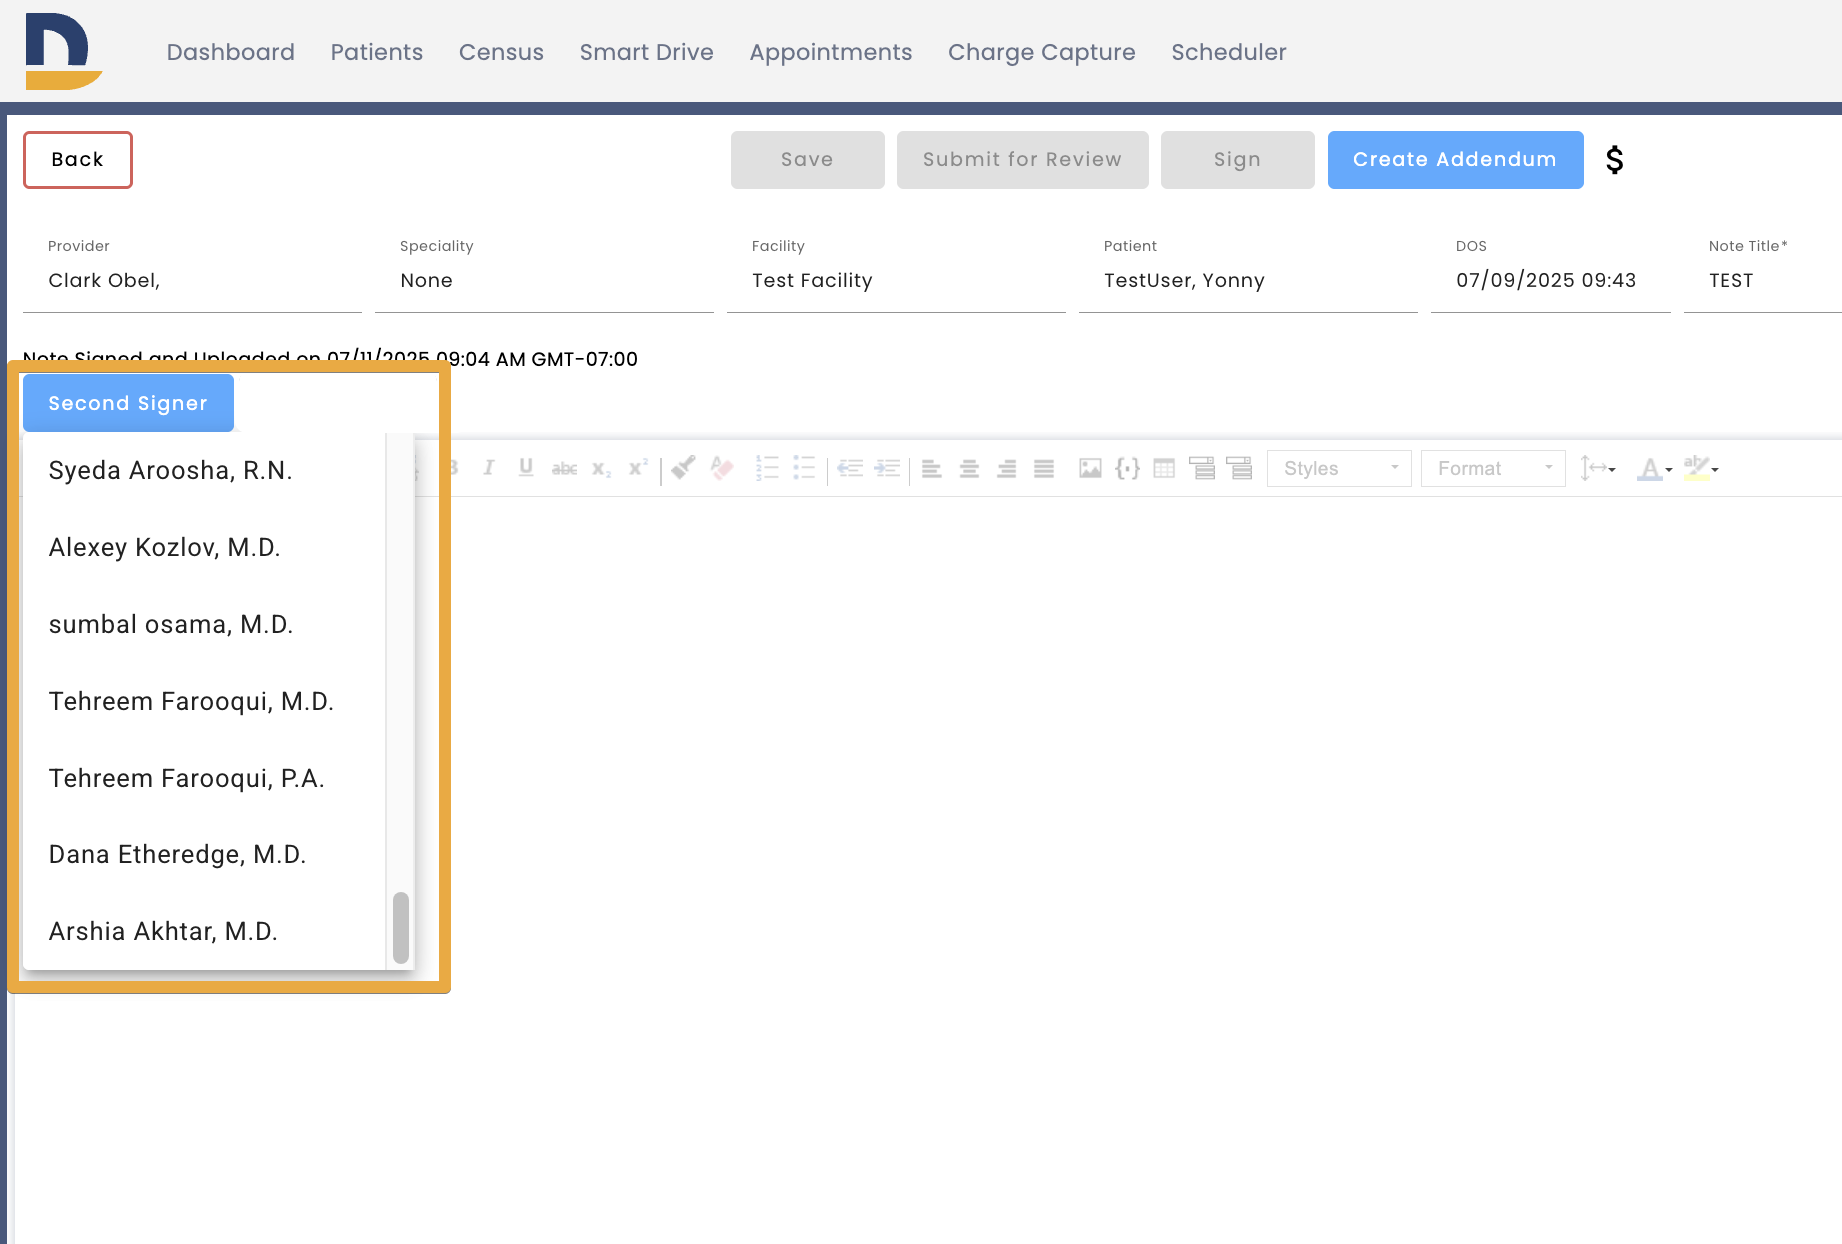Select sumbal osama, M.D.
Screen dimensions: 1842x1244
[204, 625]
